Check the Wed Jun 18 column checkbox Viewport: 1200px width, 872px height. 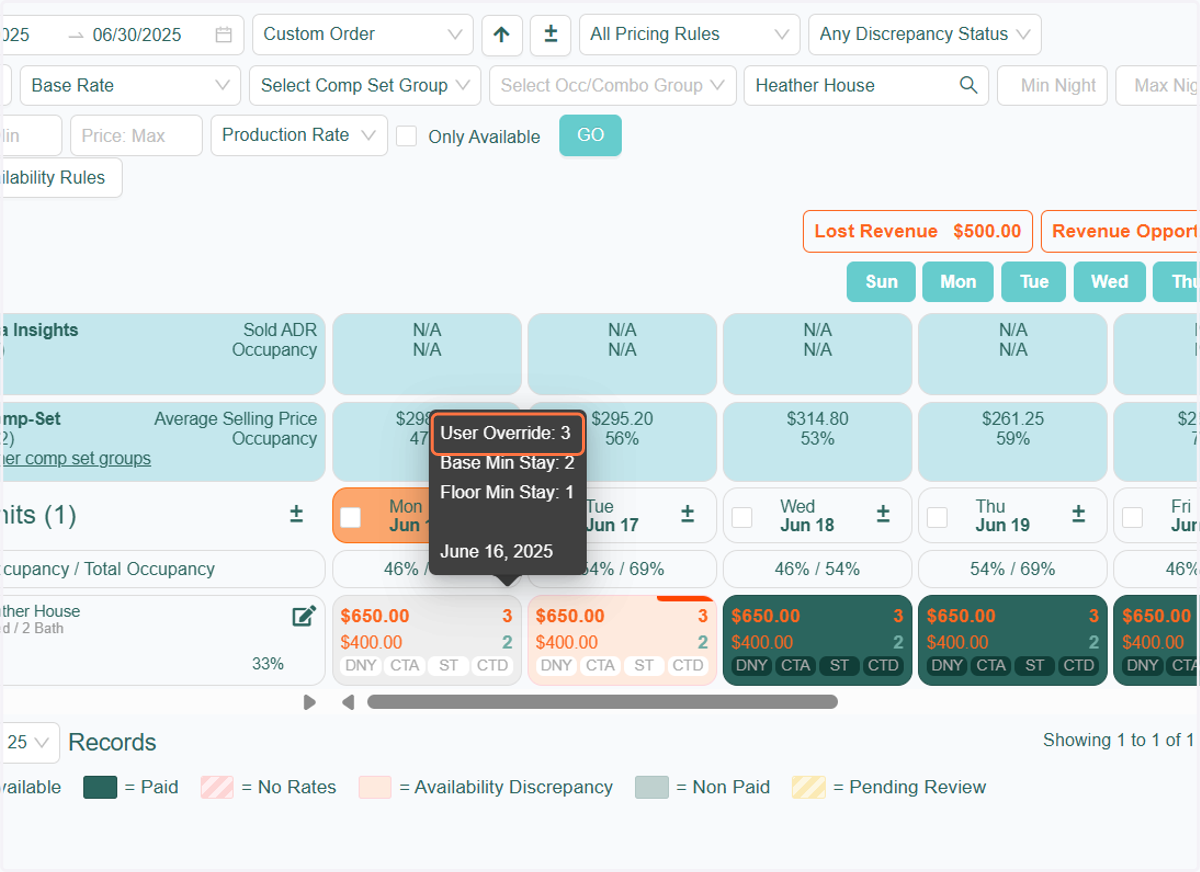(x=742, y=517)
